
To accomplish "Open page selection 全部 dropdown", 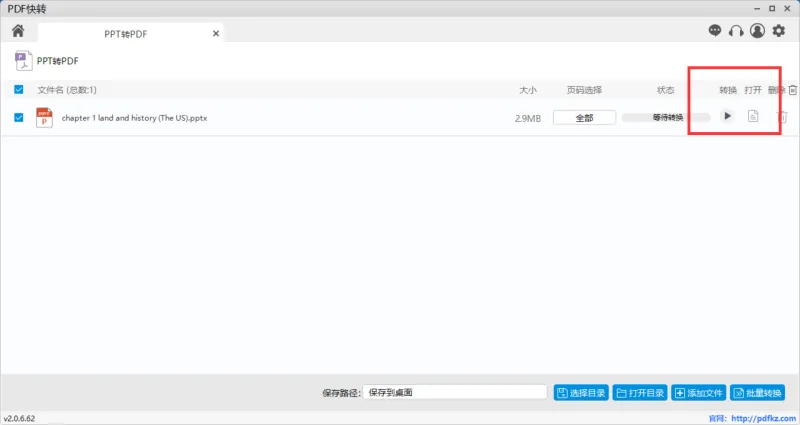I will click(x=584, y=118).
